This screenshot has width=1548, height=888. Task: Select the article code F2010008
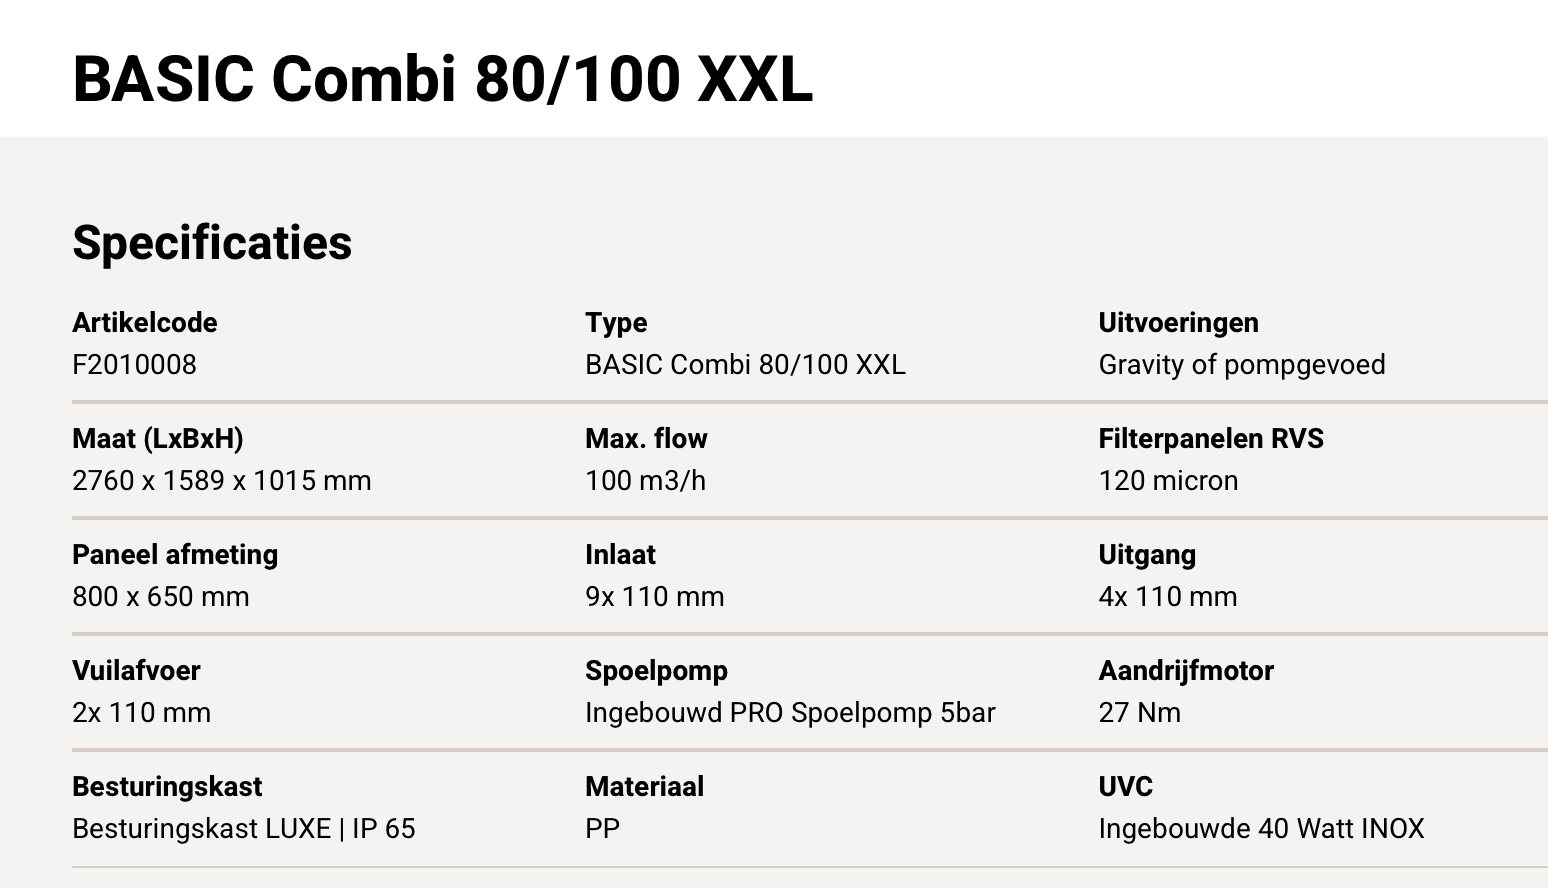134,364
